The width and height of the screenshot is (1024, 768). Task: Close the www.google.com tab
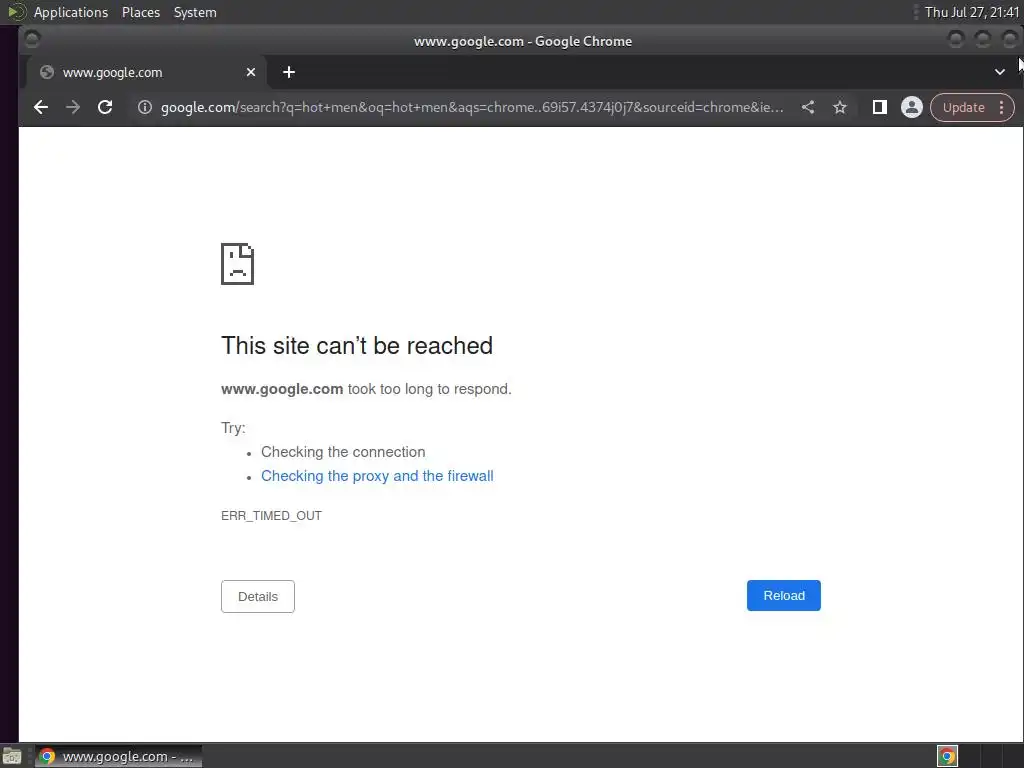coord(251,72)
